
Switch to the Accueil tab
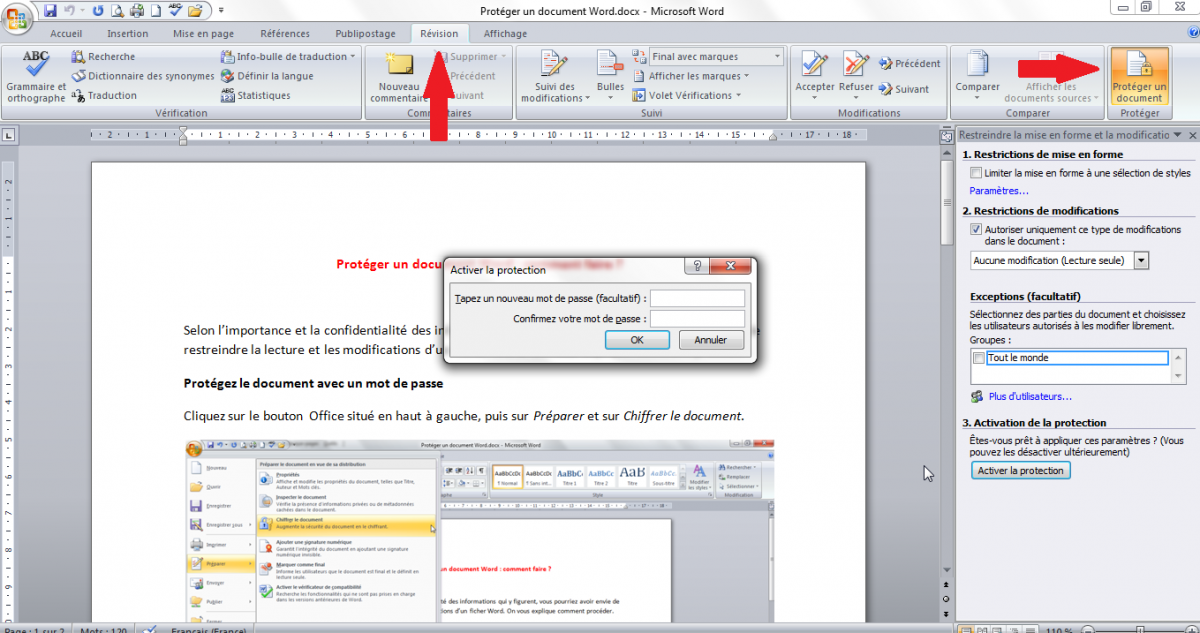pos(66,33)
